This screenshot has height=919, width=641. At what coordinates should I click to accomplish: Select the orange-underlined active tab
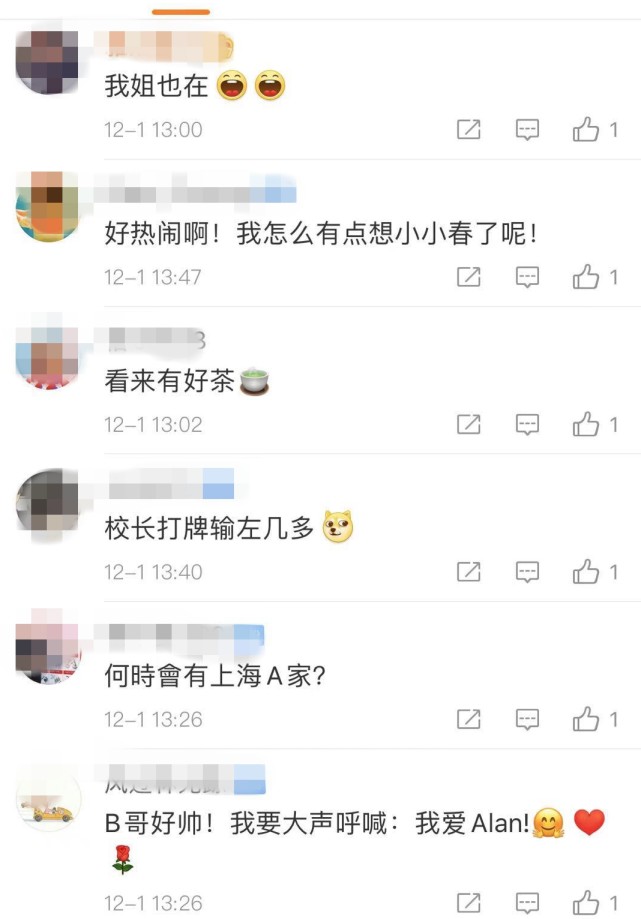click(180, 12)
